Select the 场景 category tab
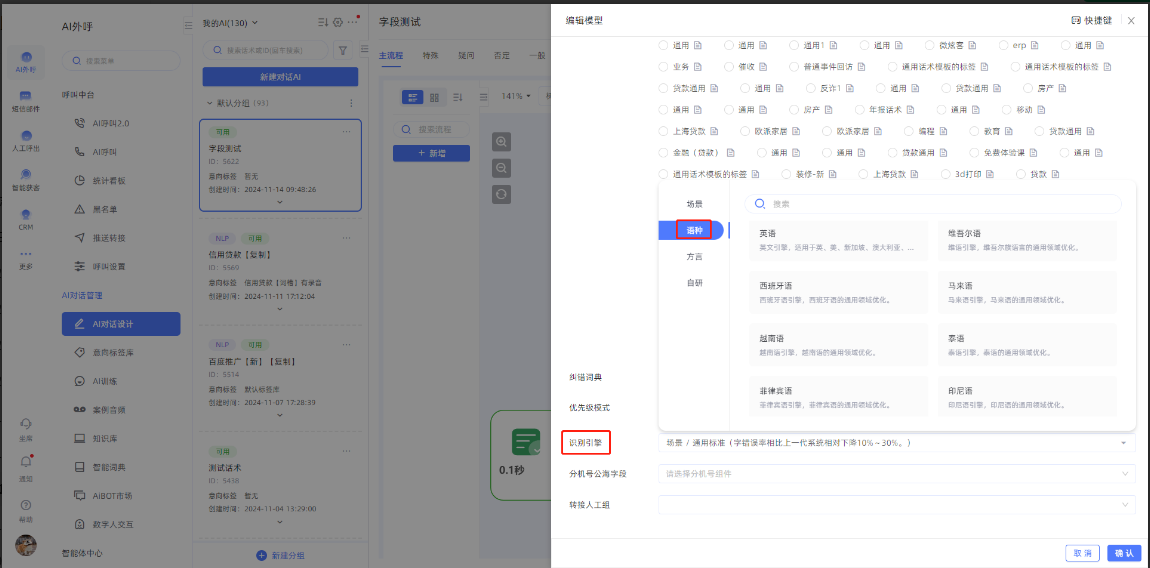 [x=694, y=204]
